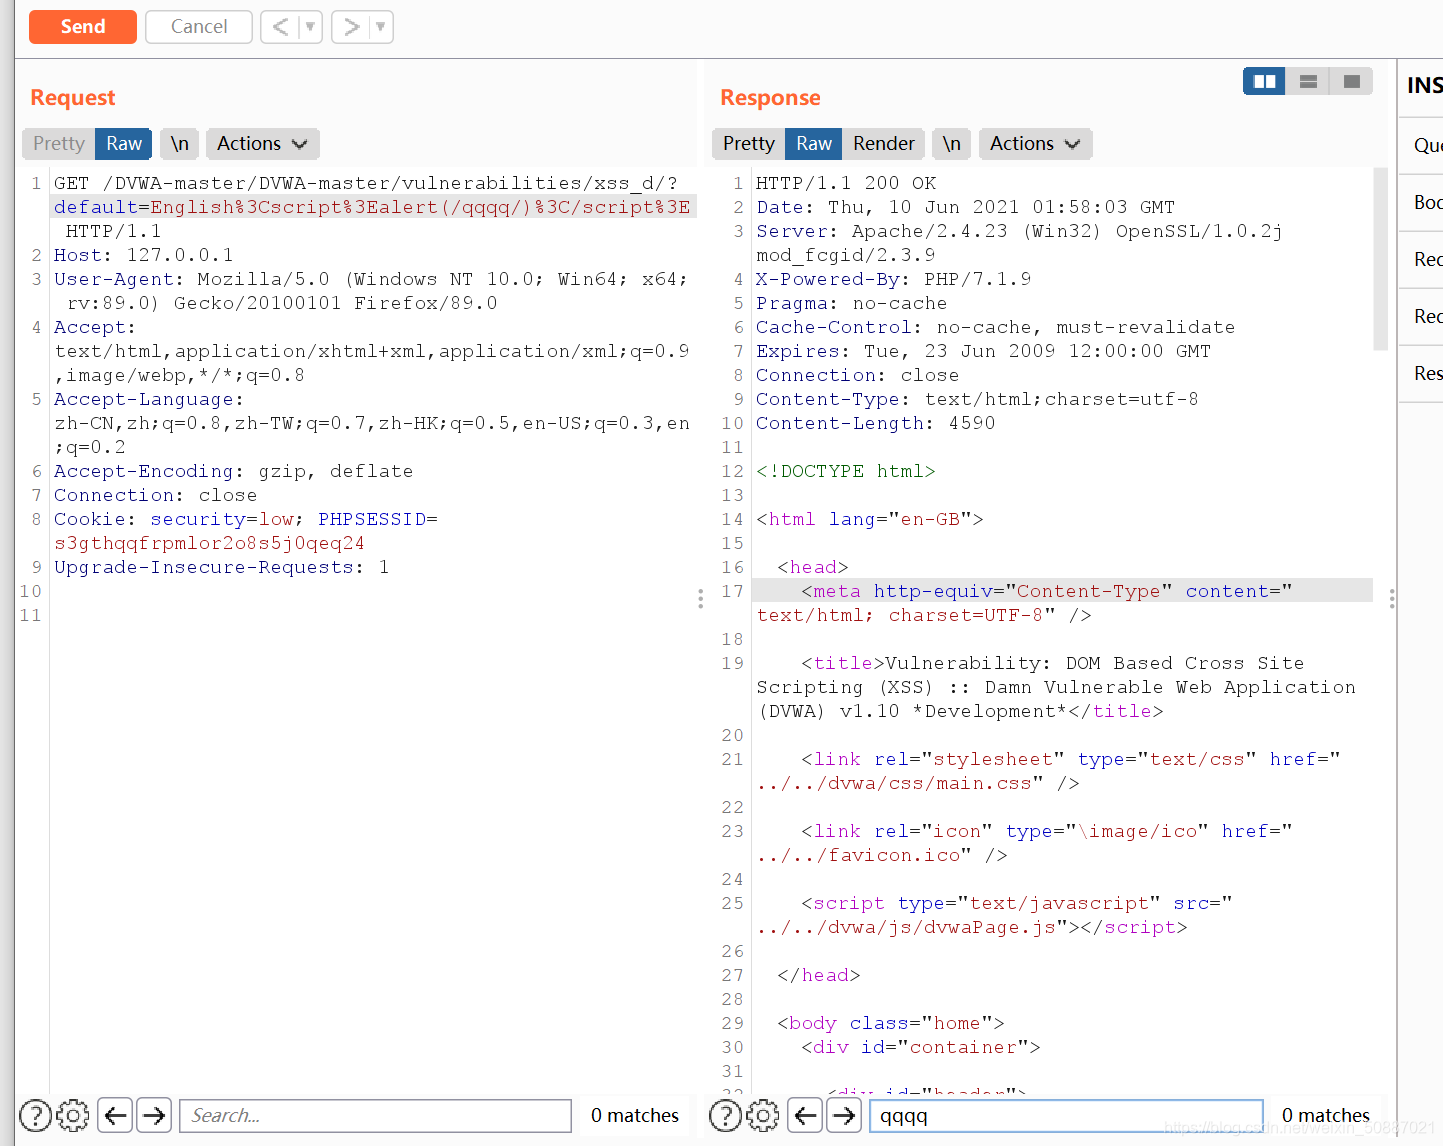Screen dimensions: 1443x1146
Task: Click the Response 0 matches label
Action: [1325, 1115]
